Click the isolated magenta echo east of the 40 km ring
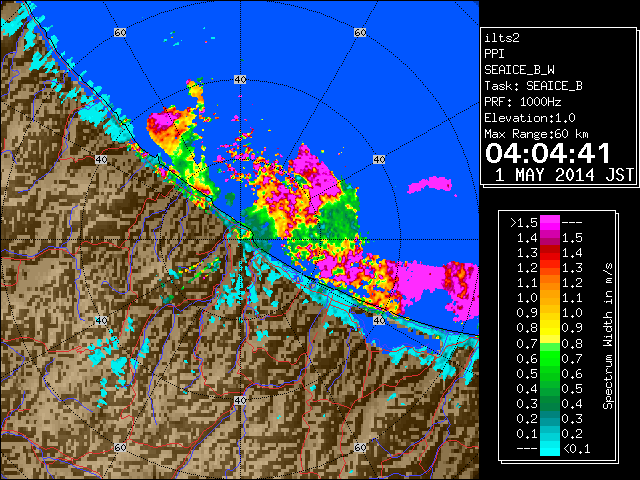Screen dimensions: 640x480 pyautogui.click(x=430, y=184)
